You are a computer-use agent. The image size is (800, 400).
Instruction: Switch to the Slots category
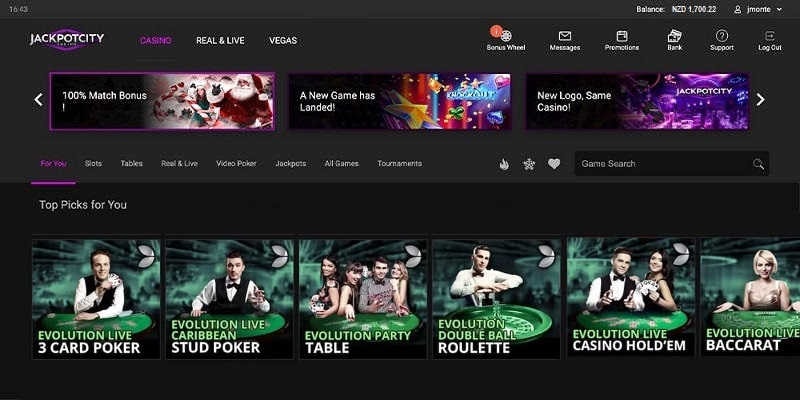tap(93, 164)
